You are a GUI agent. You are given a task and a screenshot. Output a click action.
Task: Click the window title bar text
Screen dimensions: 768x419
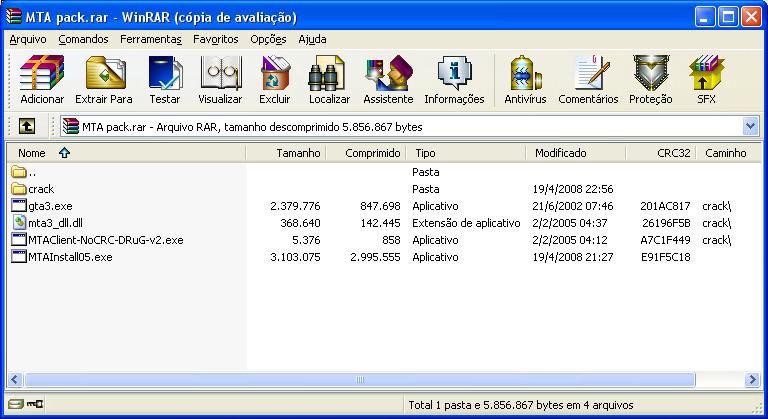[161, 18]
